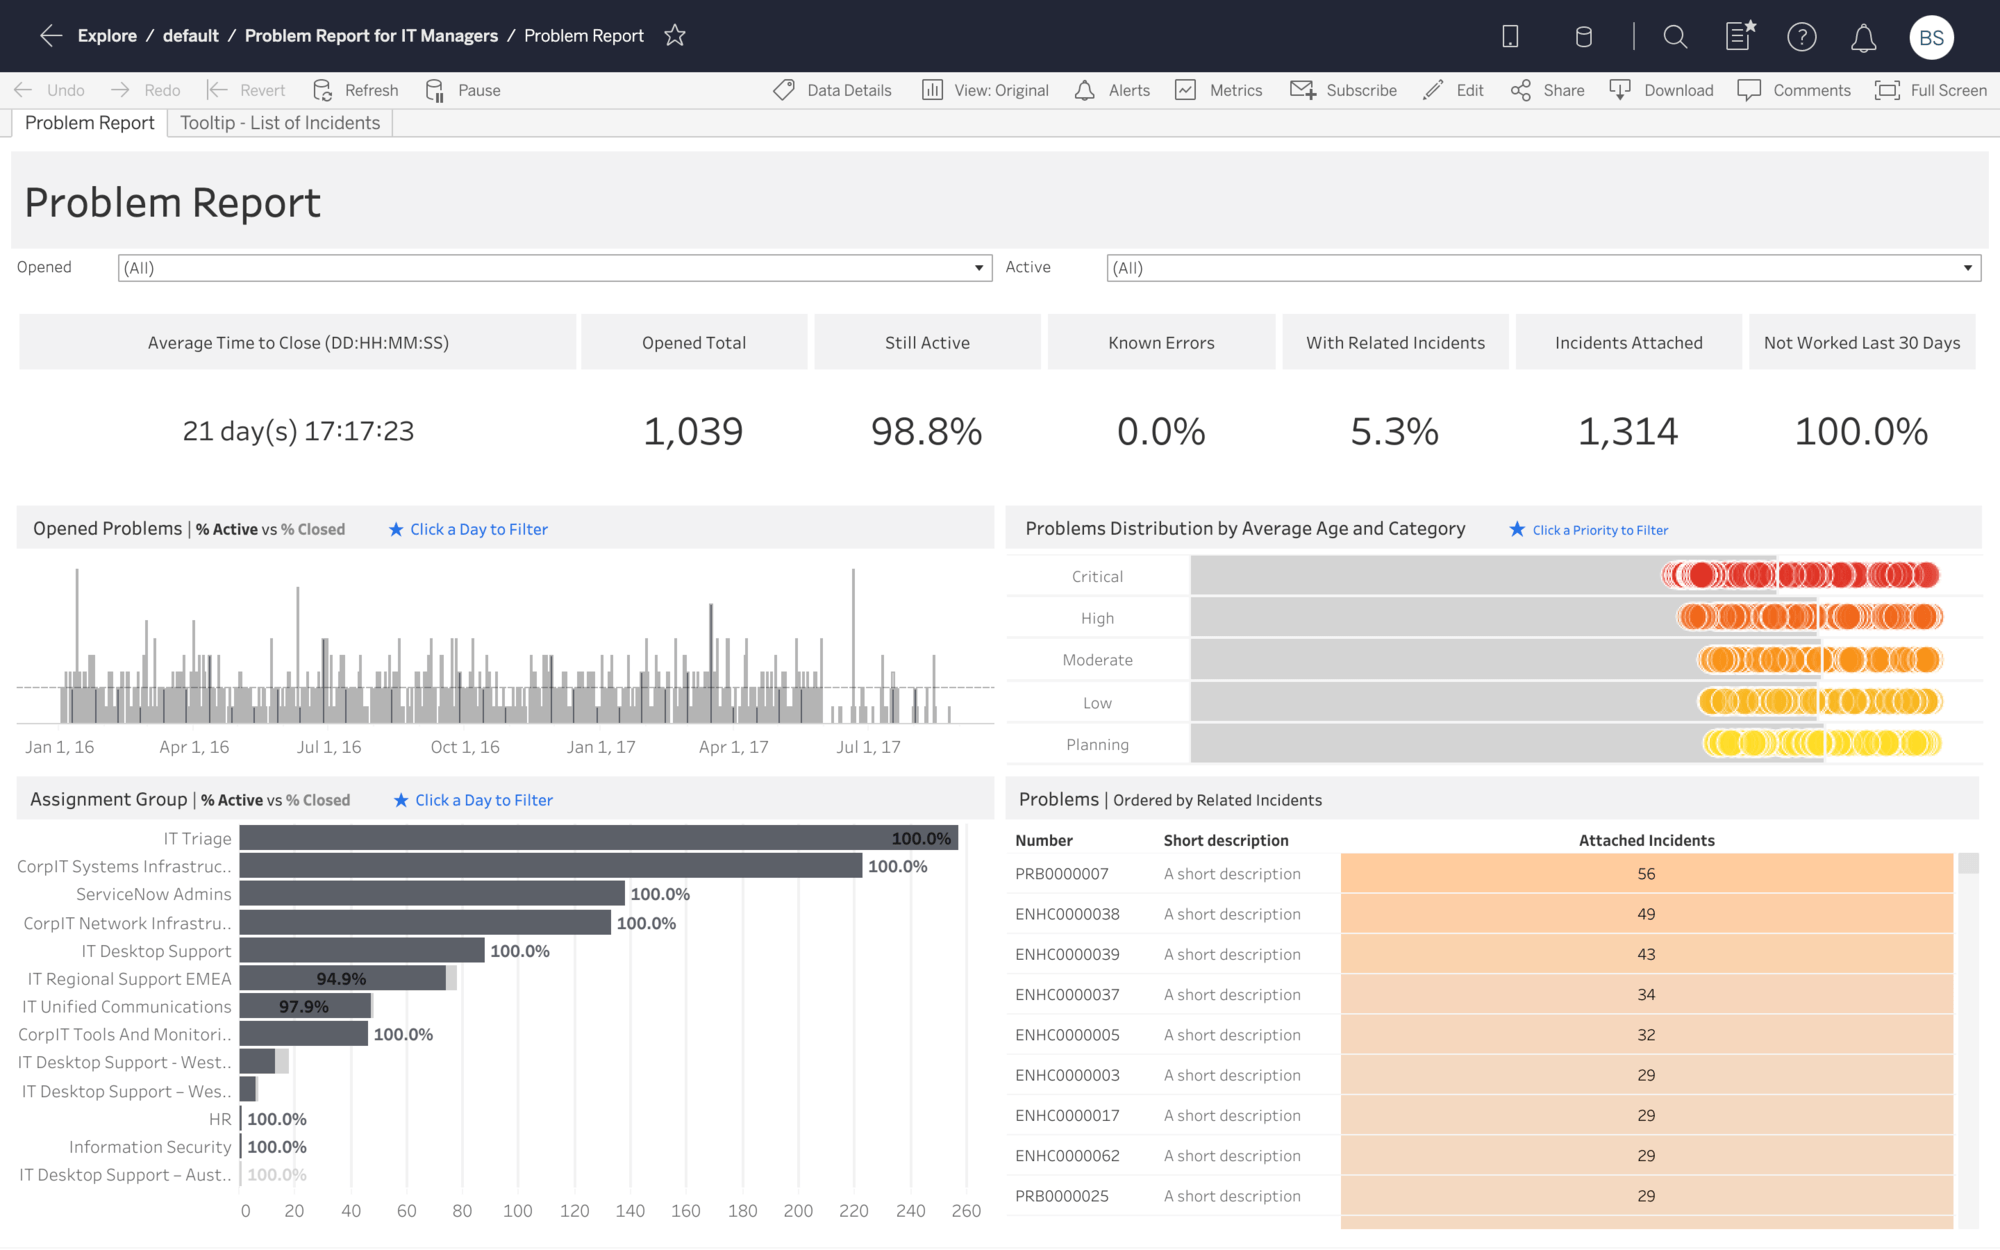The height and width of the screenshot is (1250, 2000).
Task: Open the Comments icon
Action: [x=1749, y=89]
